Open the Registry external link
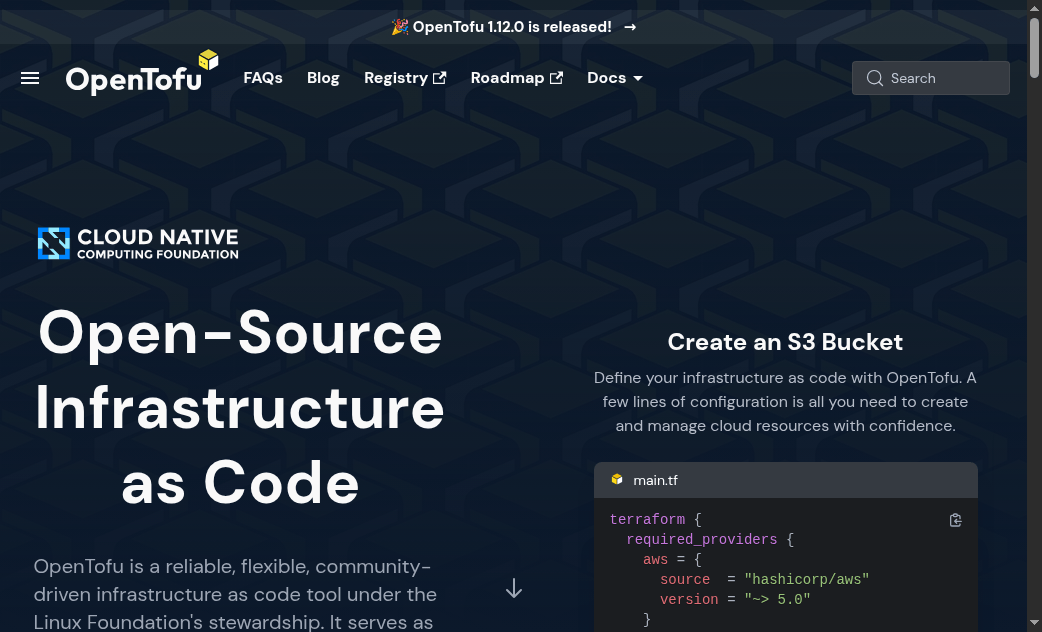 coord(405,78)
